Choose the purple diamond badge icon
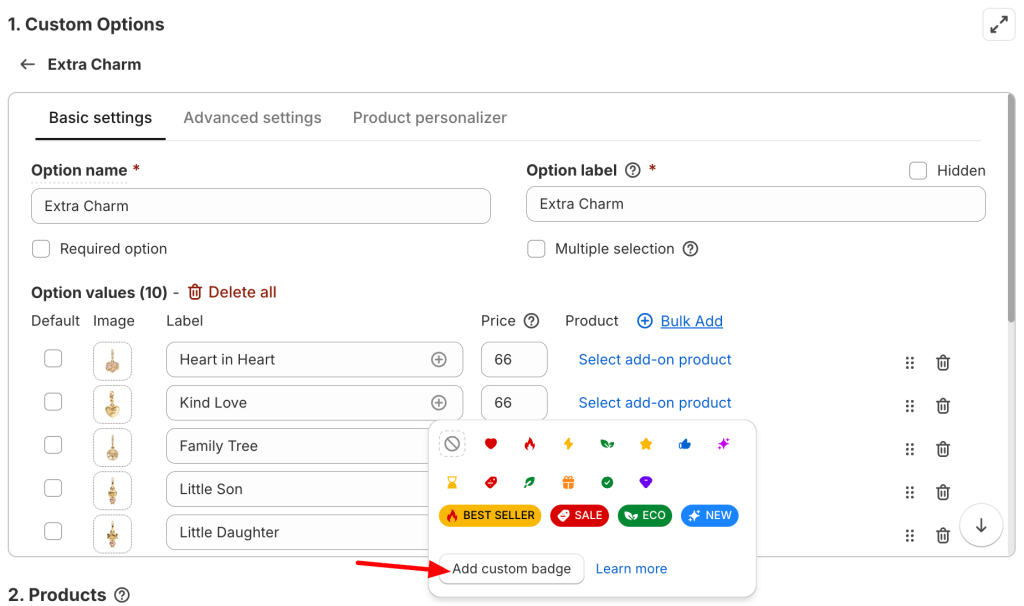 coord(645,482)
